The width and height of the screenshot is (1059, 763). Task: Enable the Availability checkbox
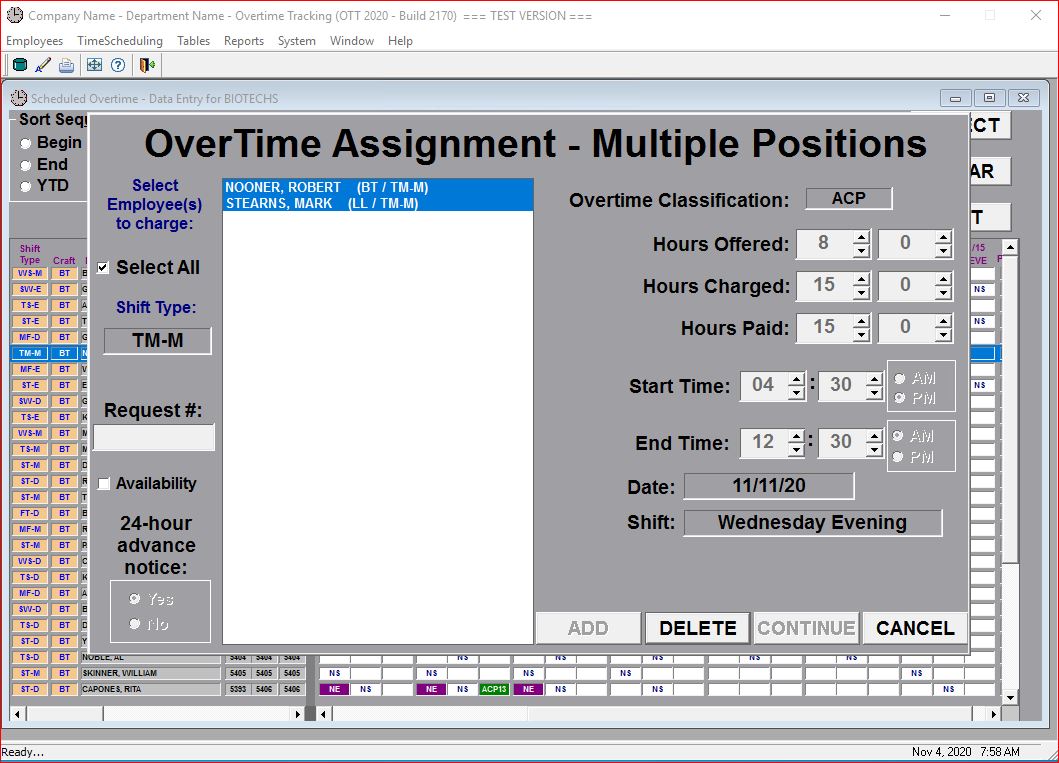pyautogui.click(x=104, y=484)
